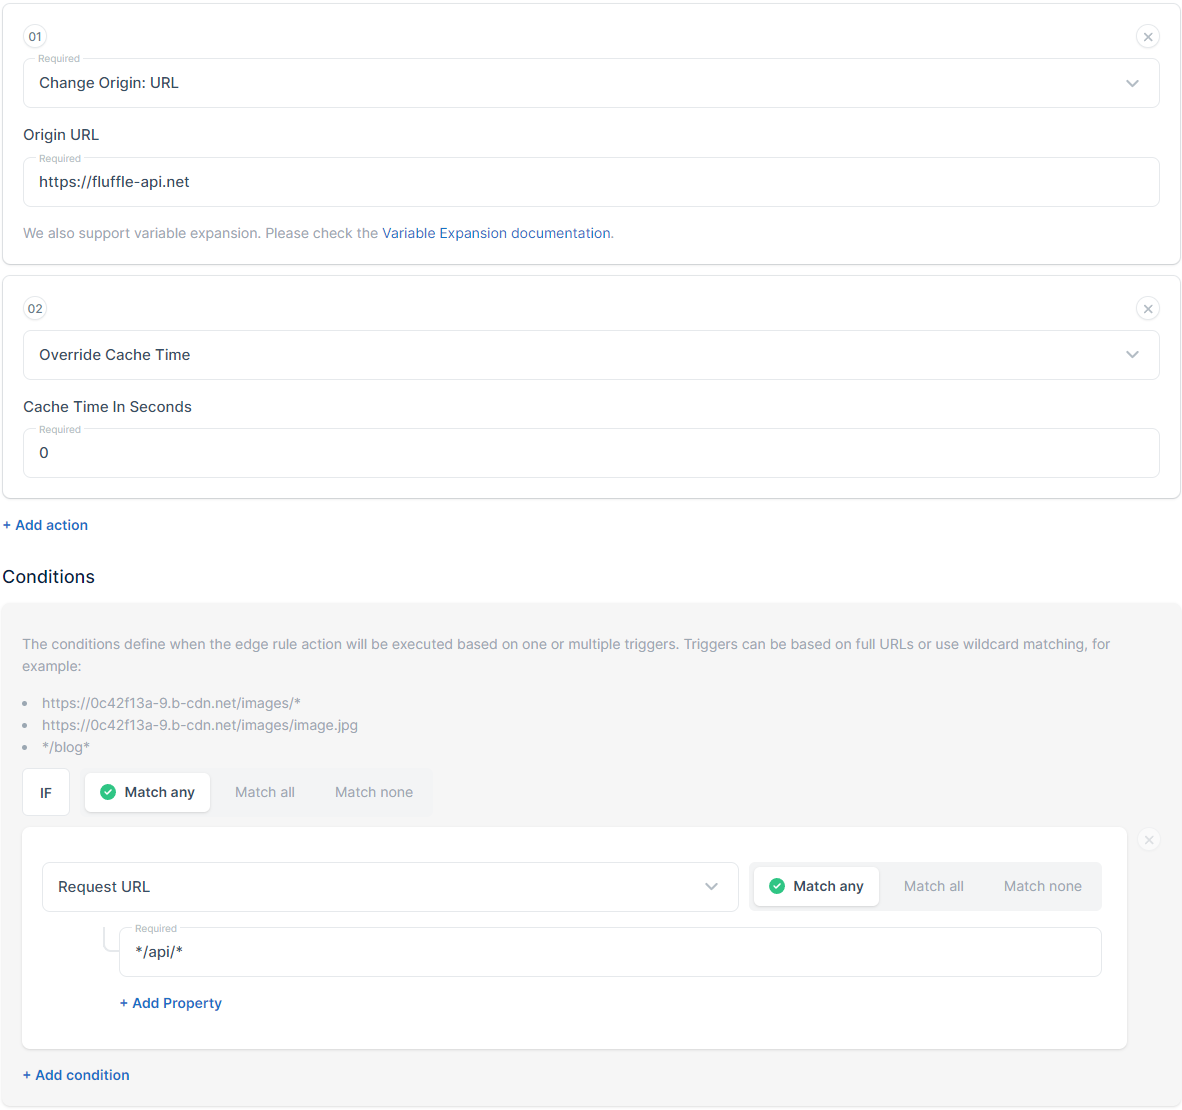Screen dimensions: 1182x1110
Task: Remove the Override Cache Time action via X icon
Action: (x=1148, y=308)
